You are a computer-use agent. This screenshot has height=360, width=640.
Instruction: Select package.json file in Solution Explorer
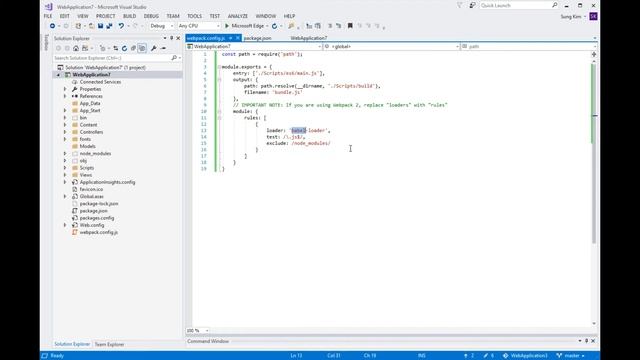[x=94, y=211]
